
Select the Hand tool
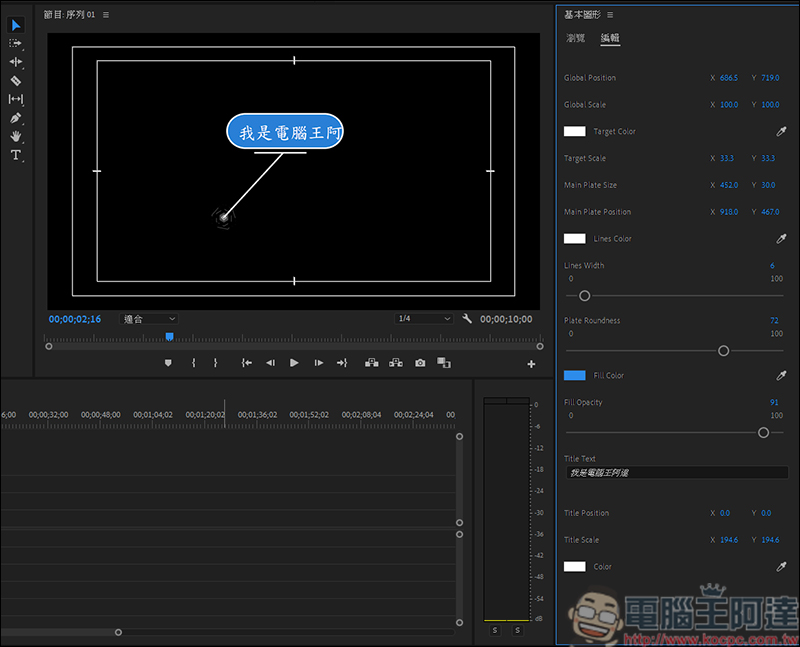pos(16,136)
